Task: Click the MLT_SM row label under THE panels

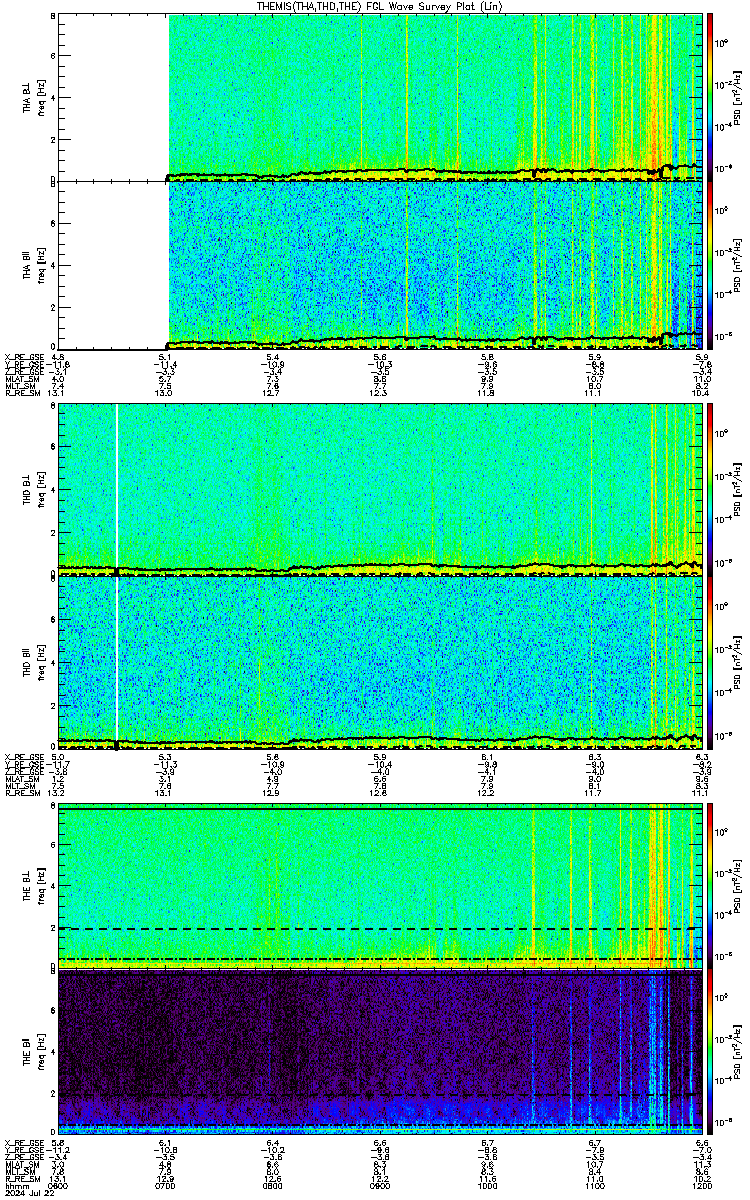Action: point(19,1172)
